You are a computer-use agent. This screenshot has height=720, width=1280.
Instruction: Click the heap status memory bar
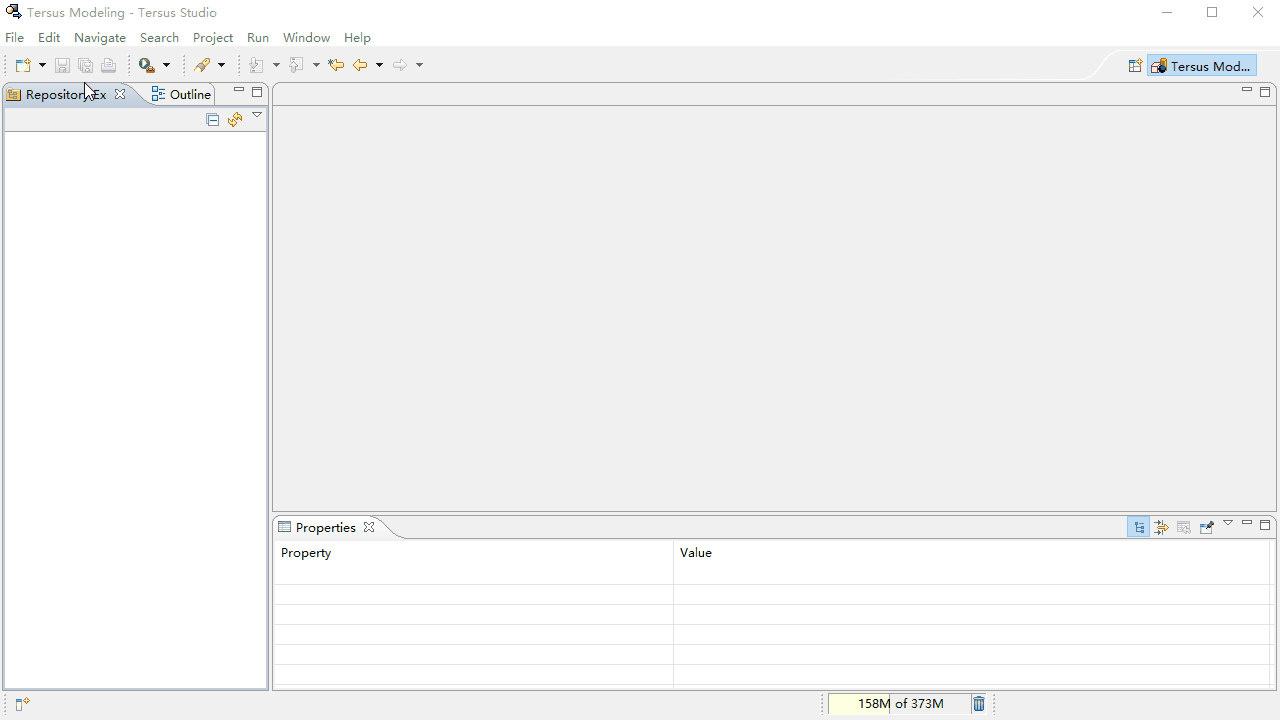point(899,704)
